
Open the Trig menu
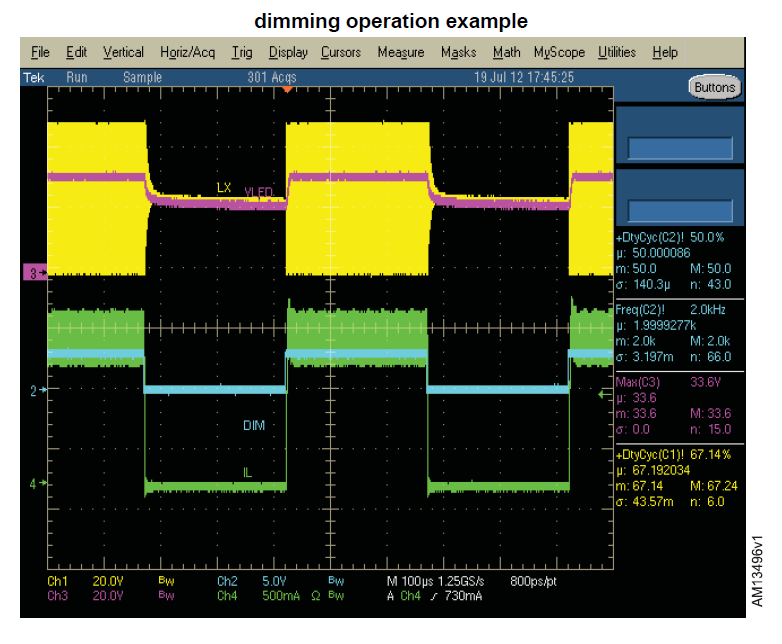(241, 52)
